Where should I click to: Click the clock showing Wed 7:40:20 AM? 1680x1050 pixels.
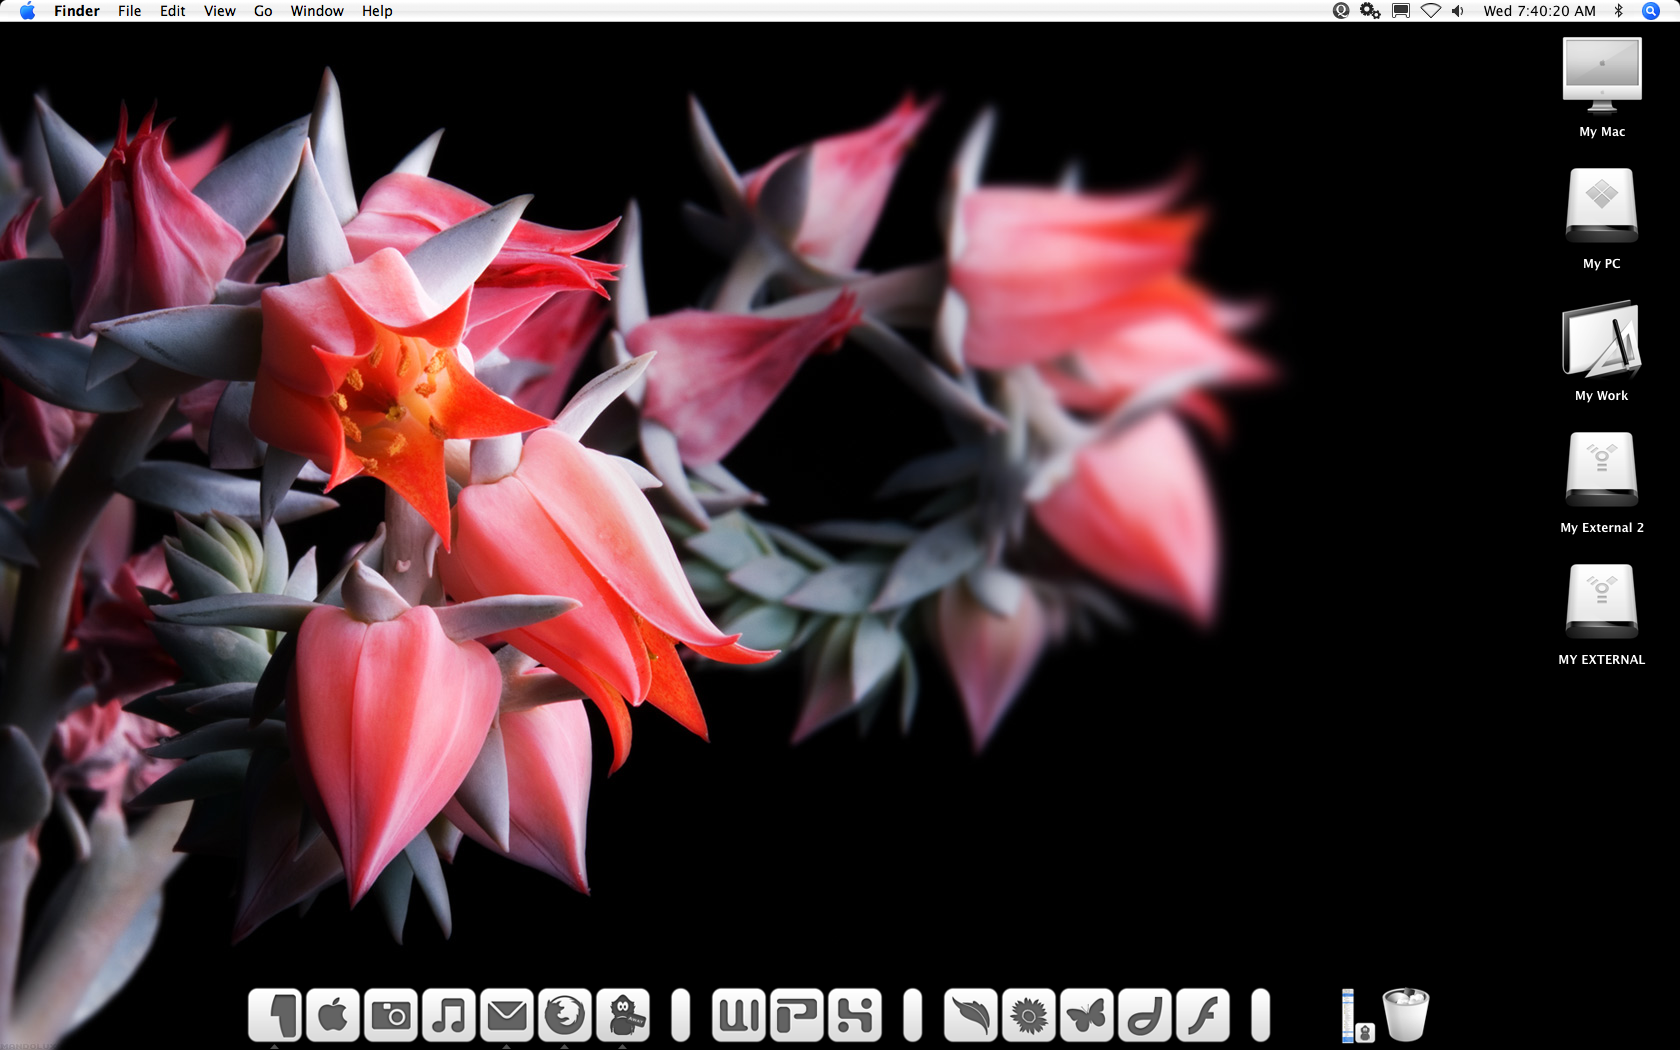click(1540, 11)
